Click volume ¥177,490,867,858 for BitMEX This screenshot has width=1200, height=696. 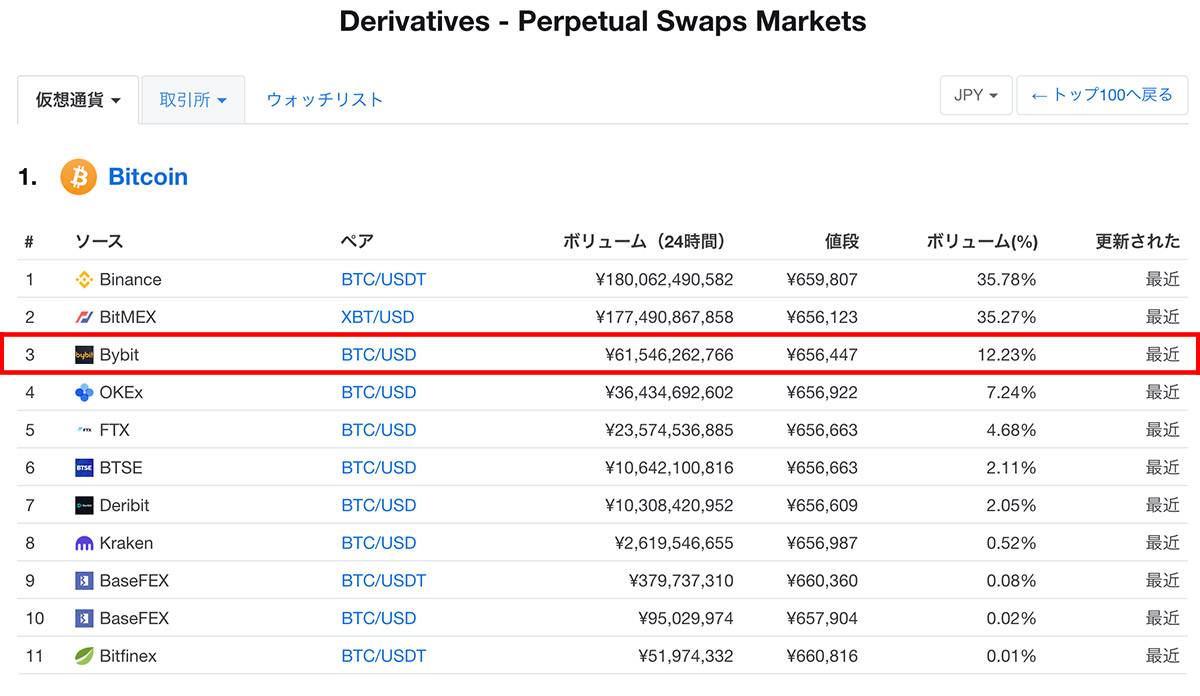point(664,317)
